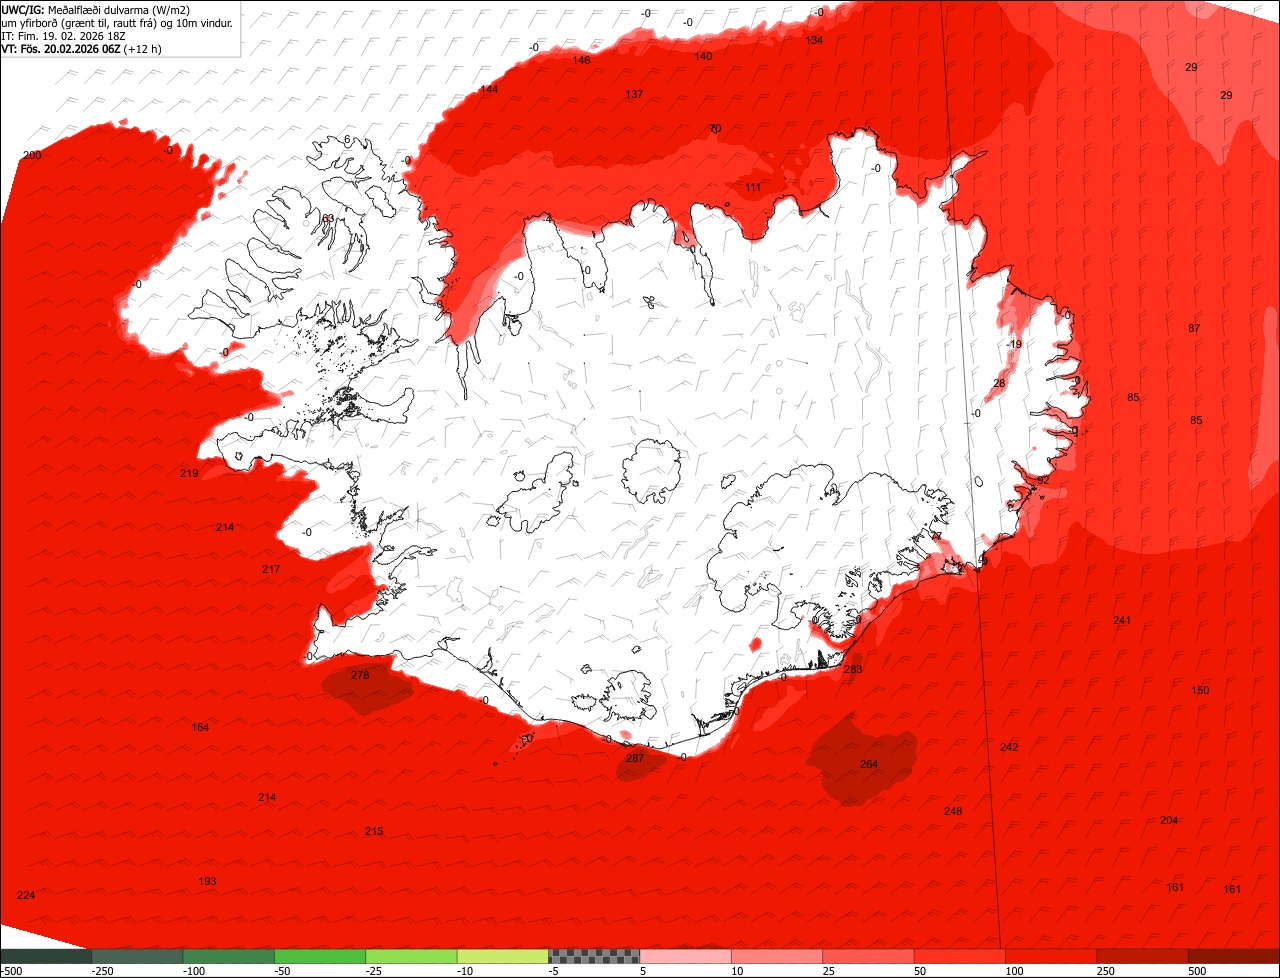Click the flux value '224' on the map
The height and width of the screenshot is (978, 1280).
[x=26, y=895]
